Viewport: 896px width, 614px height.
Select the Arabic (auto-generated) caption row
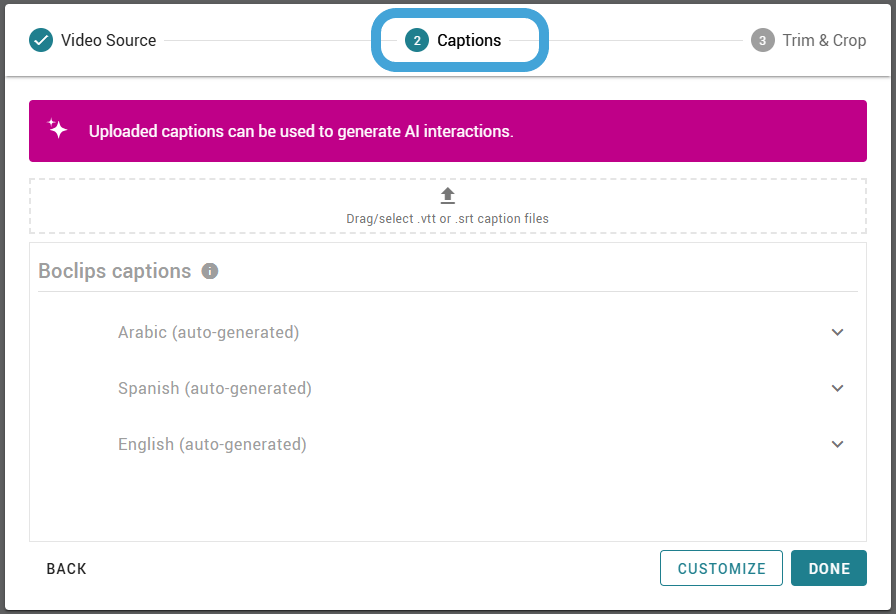click(x=447, y=332)
